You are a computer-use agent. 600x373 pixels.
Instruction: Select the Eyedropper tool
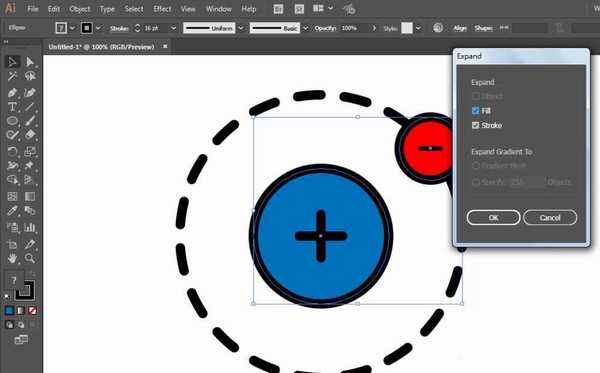12,211
